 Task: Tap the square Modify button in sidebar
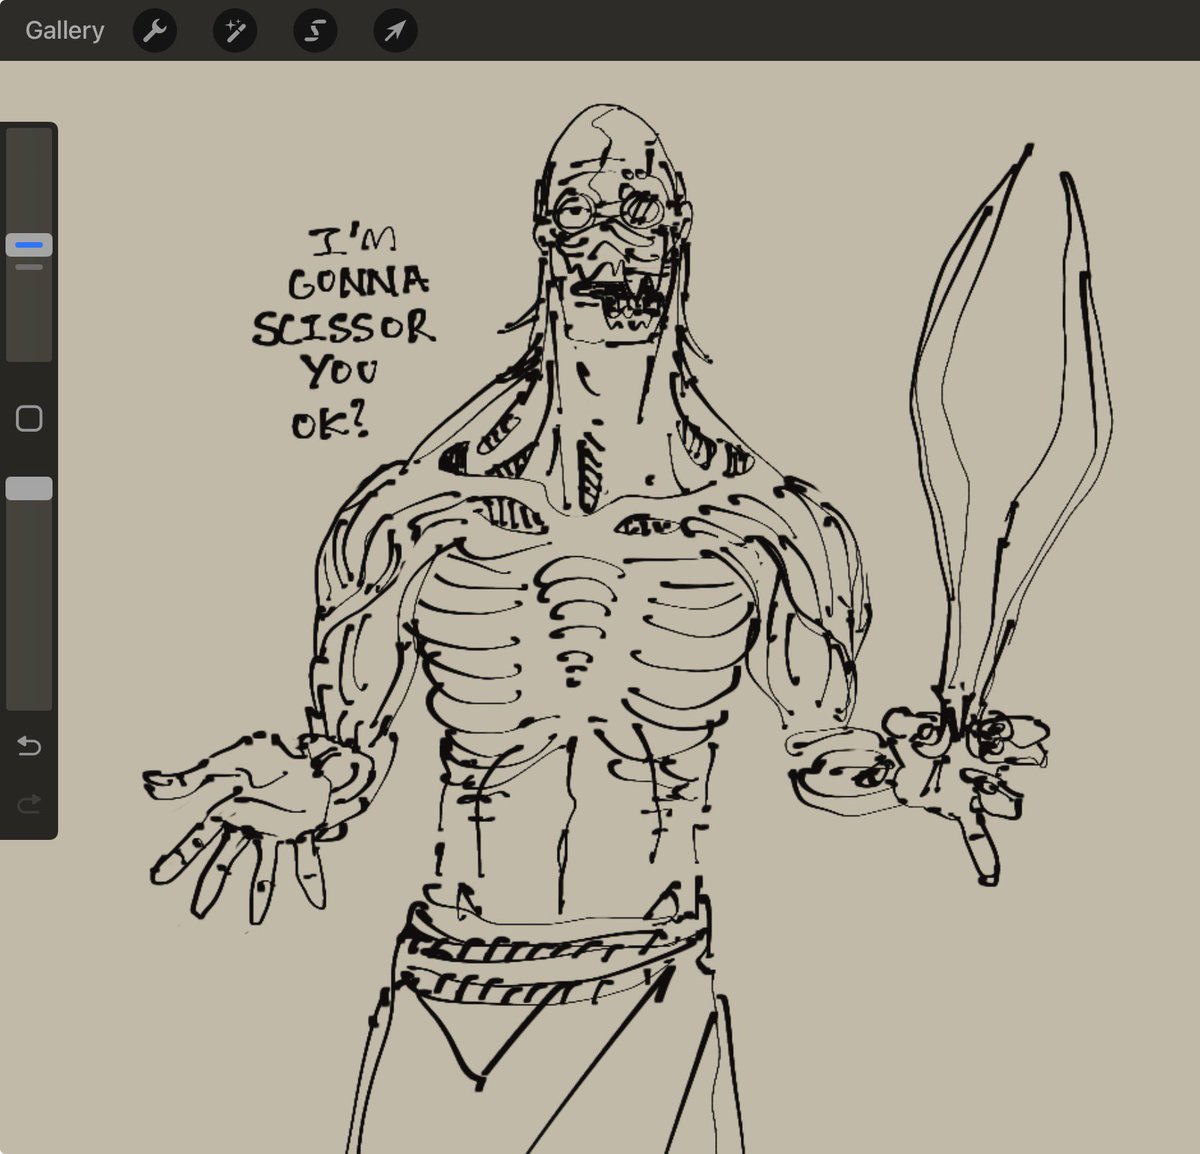coord(29,418)
